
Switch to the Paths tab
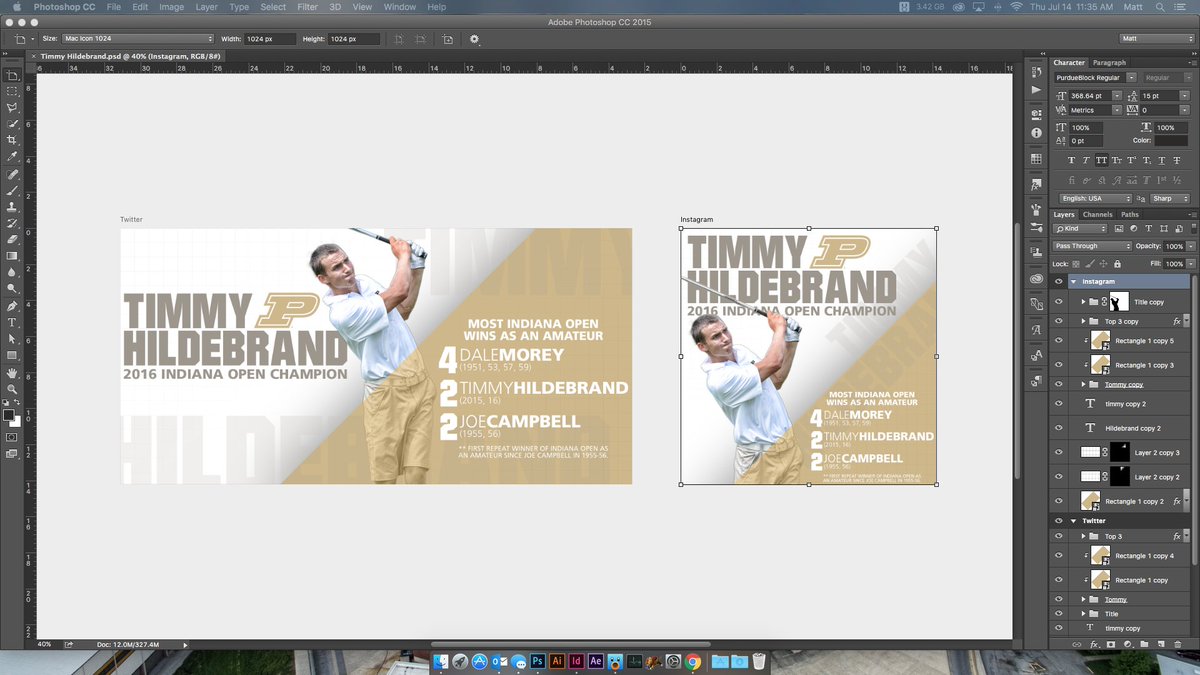1129,214
